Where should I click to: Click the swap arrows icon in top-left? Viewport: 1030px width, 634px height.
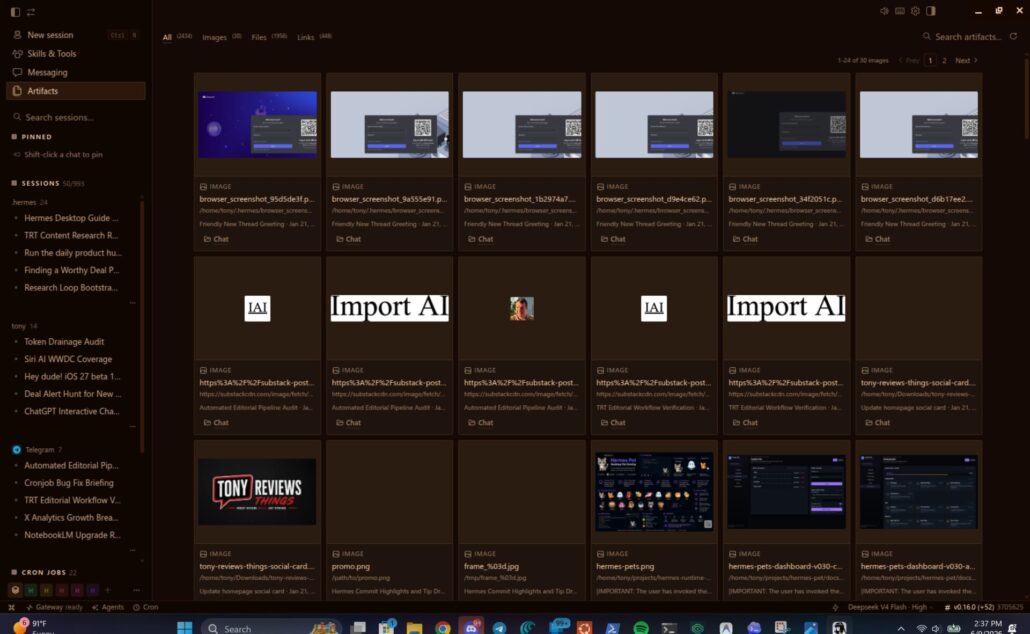pos(31,12)
